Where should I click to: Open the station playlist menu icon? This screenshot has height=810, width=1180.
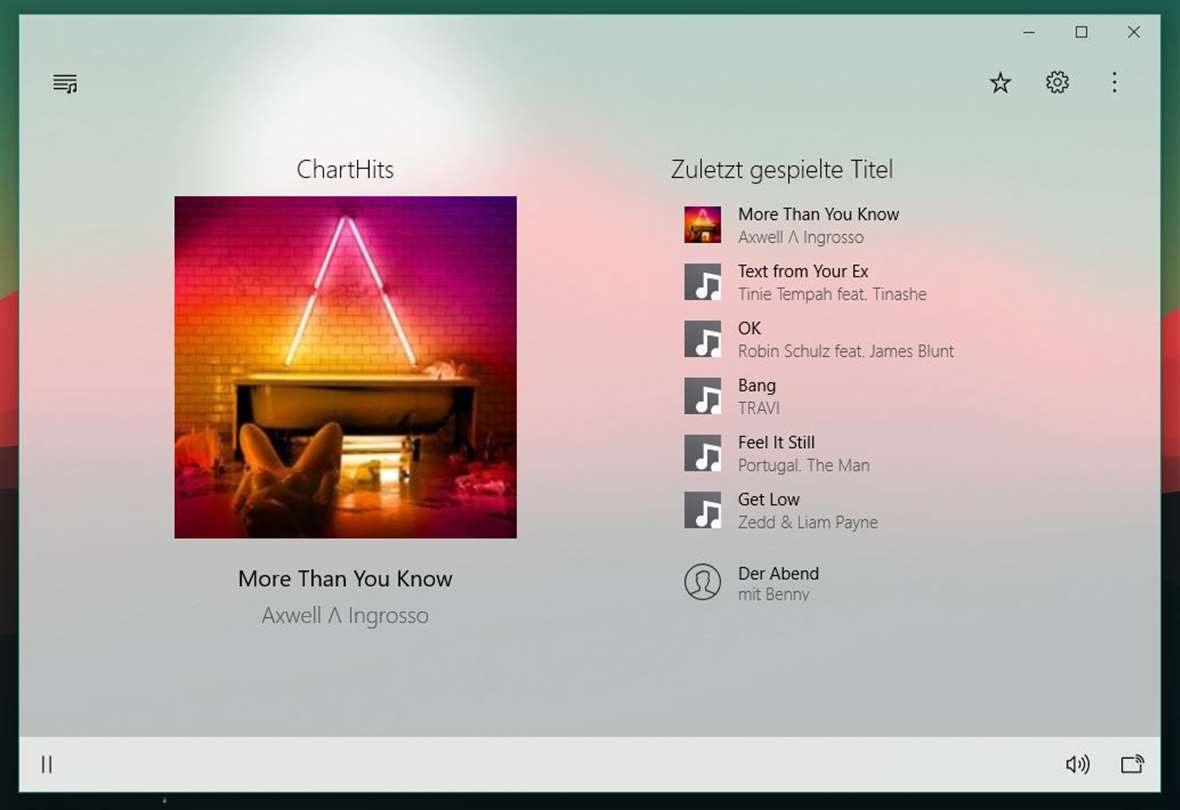click(x=65, y=84)
